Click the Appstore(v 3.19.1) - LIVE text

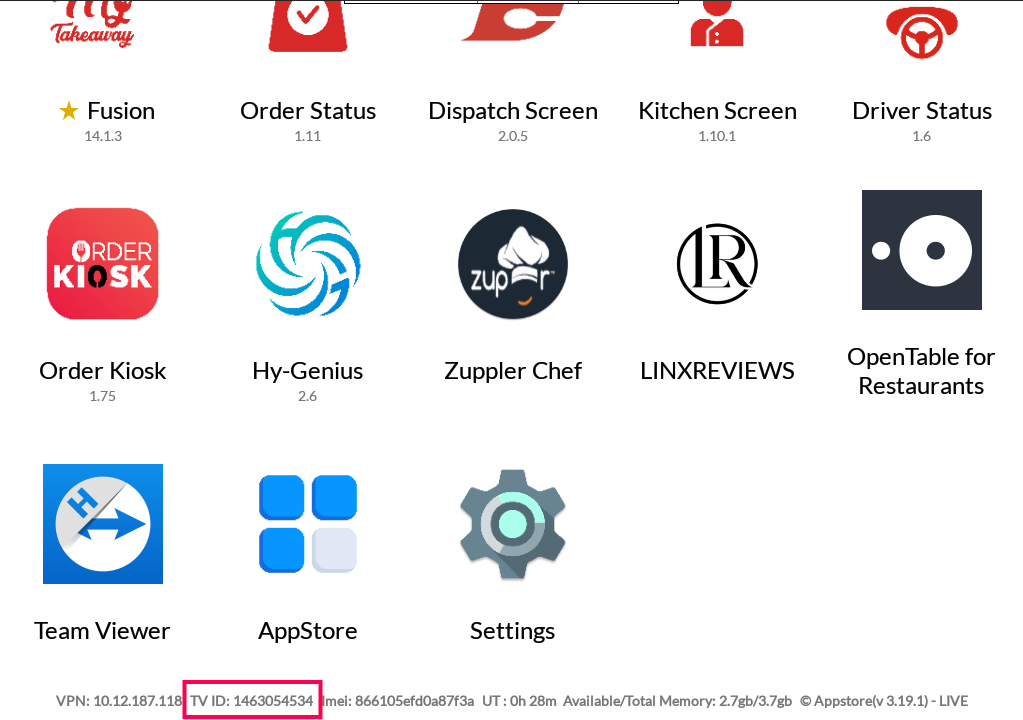click(884, 701)
